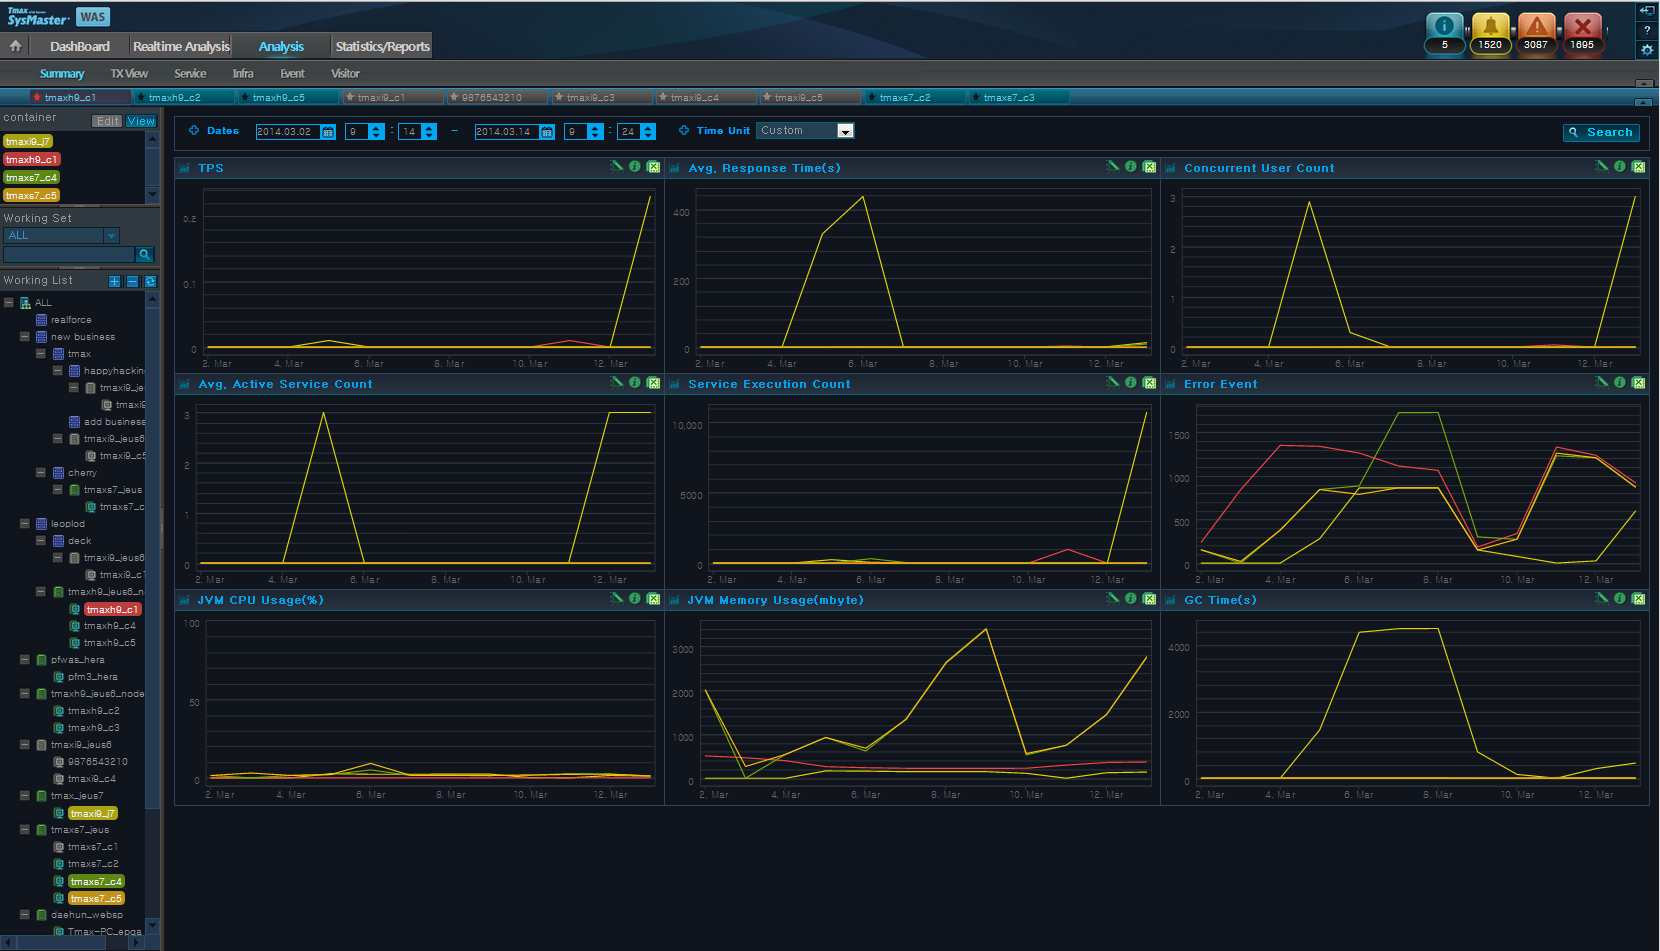Adjust the end minute stepper arrows
Viewport: 1660px width, 951px height.
(x=648, y=132)
